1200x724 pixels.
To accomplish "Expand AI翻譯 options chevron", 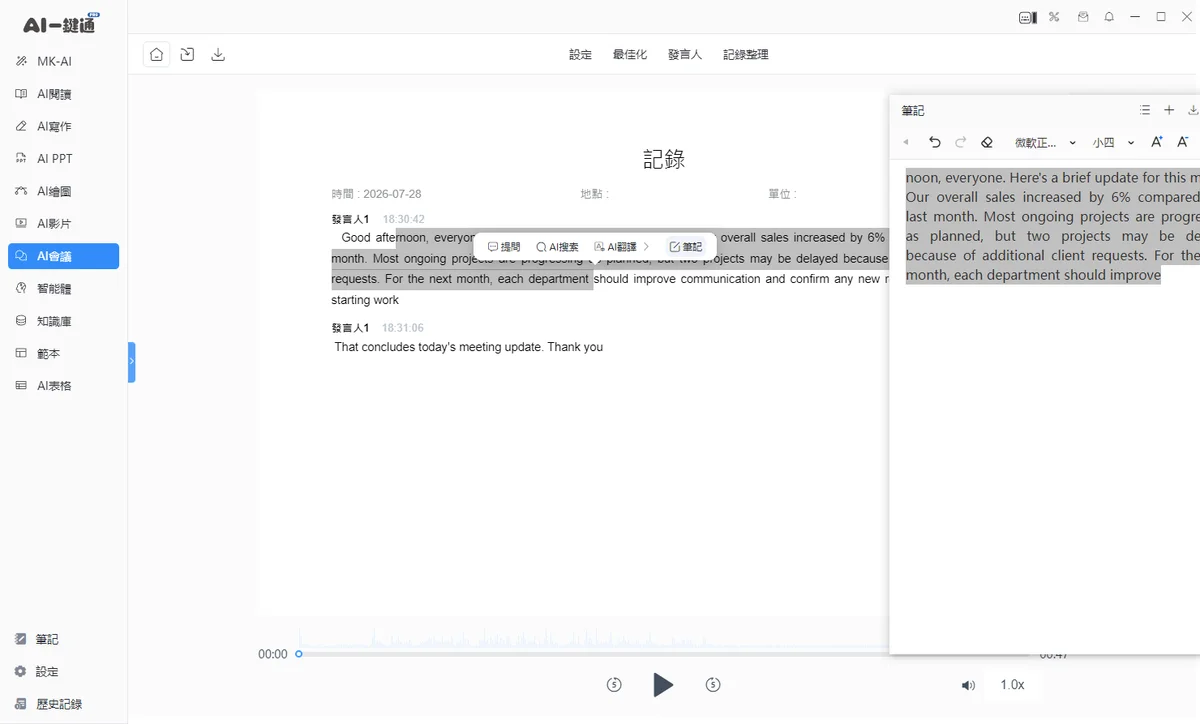I will (647, 247).
